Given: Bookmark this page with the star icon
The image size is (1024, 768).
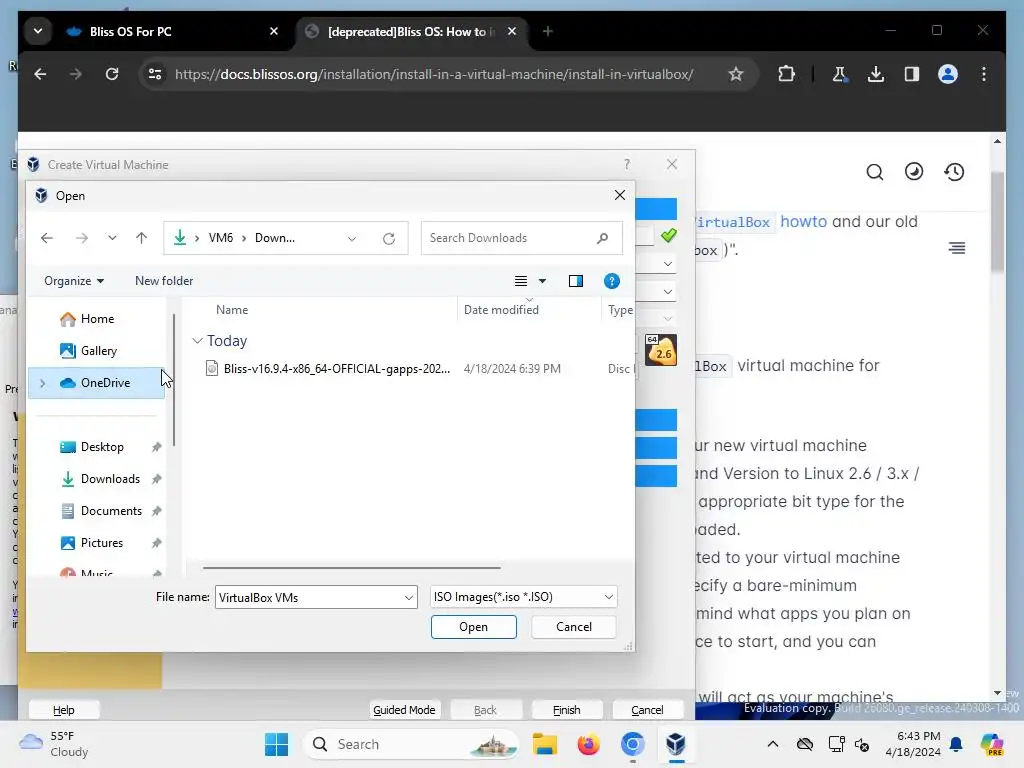Looking at the screenshot, I should [735, 74].
